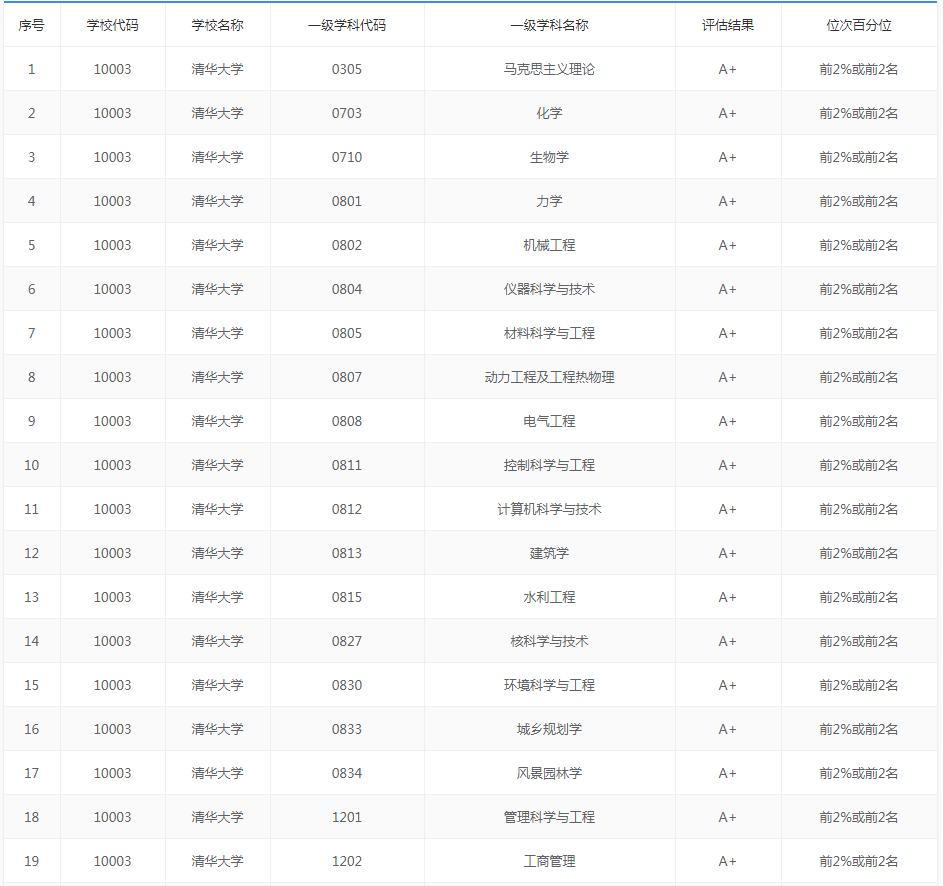Click the 序号 column header
This screenshot has width=943, height=886.
32,25
